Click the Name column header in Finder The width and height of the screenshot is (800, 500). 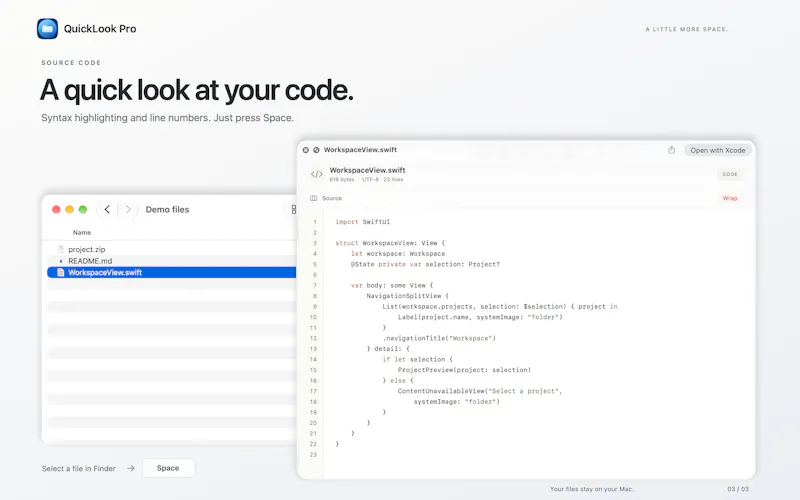[x=82, y=232]
